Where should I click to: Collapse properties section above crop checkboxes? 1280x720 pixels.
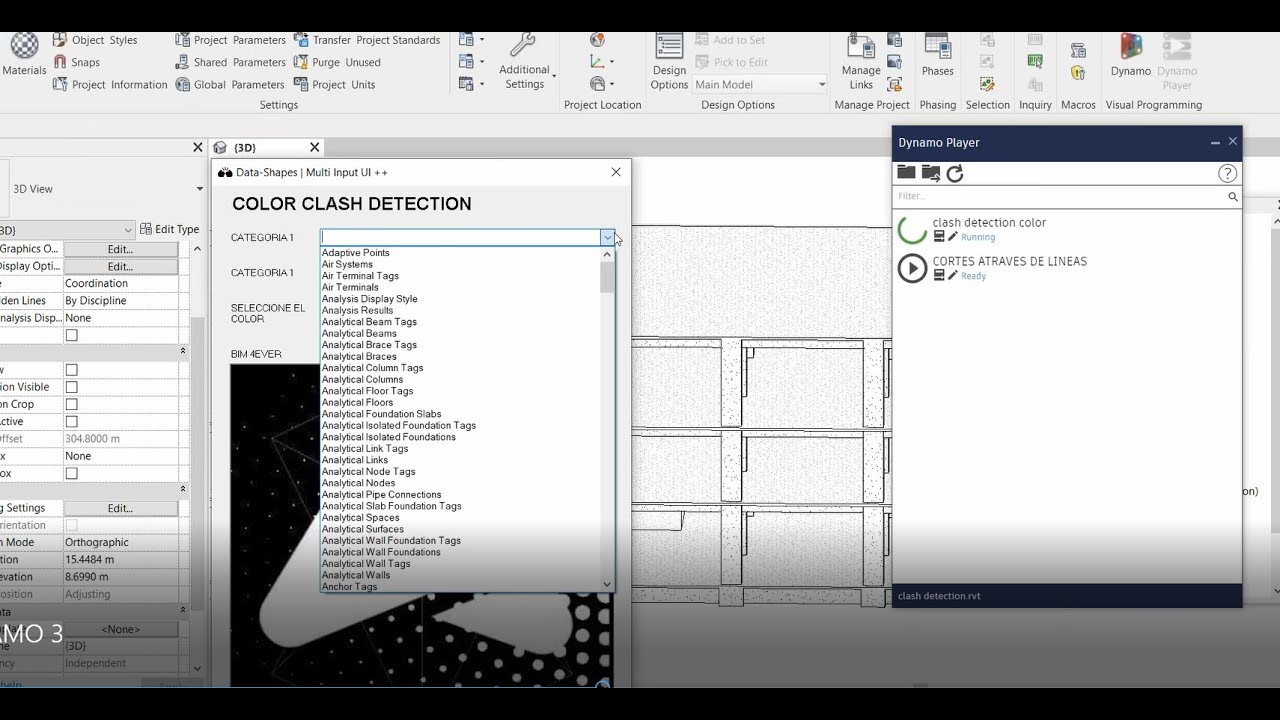(x=183, y=351)
